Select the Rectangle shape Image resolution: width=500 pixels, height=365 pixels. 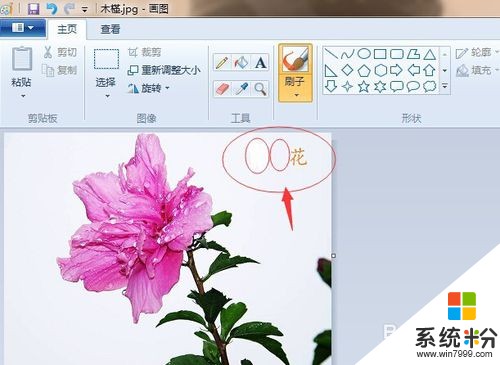pos(380,54)
